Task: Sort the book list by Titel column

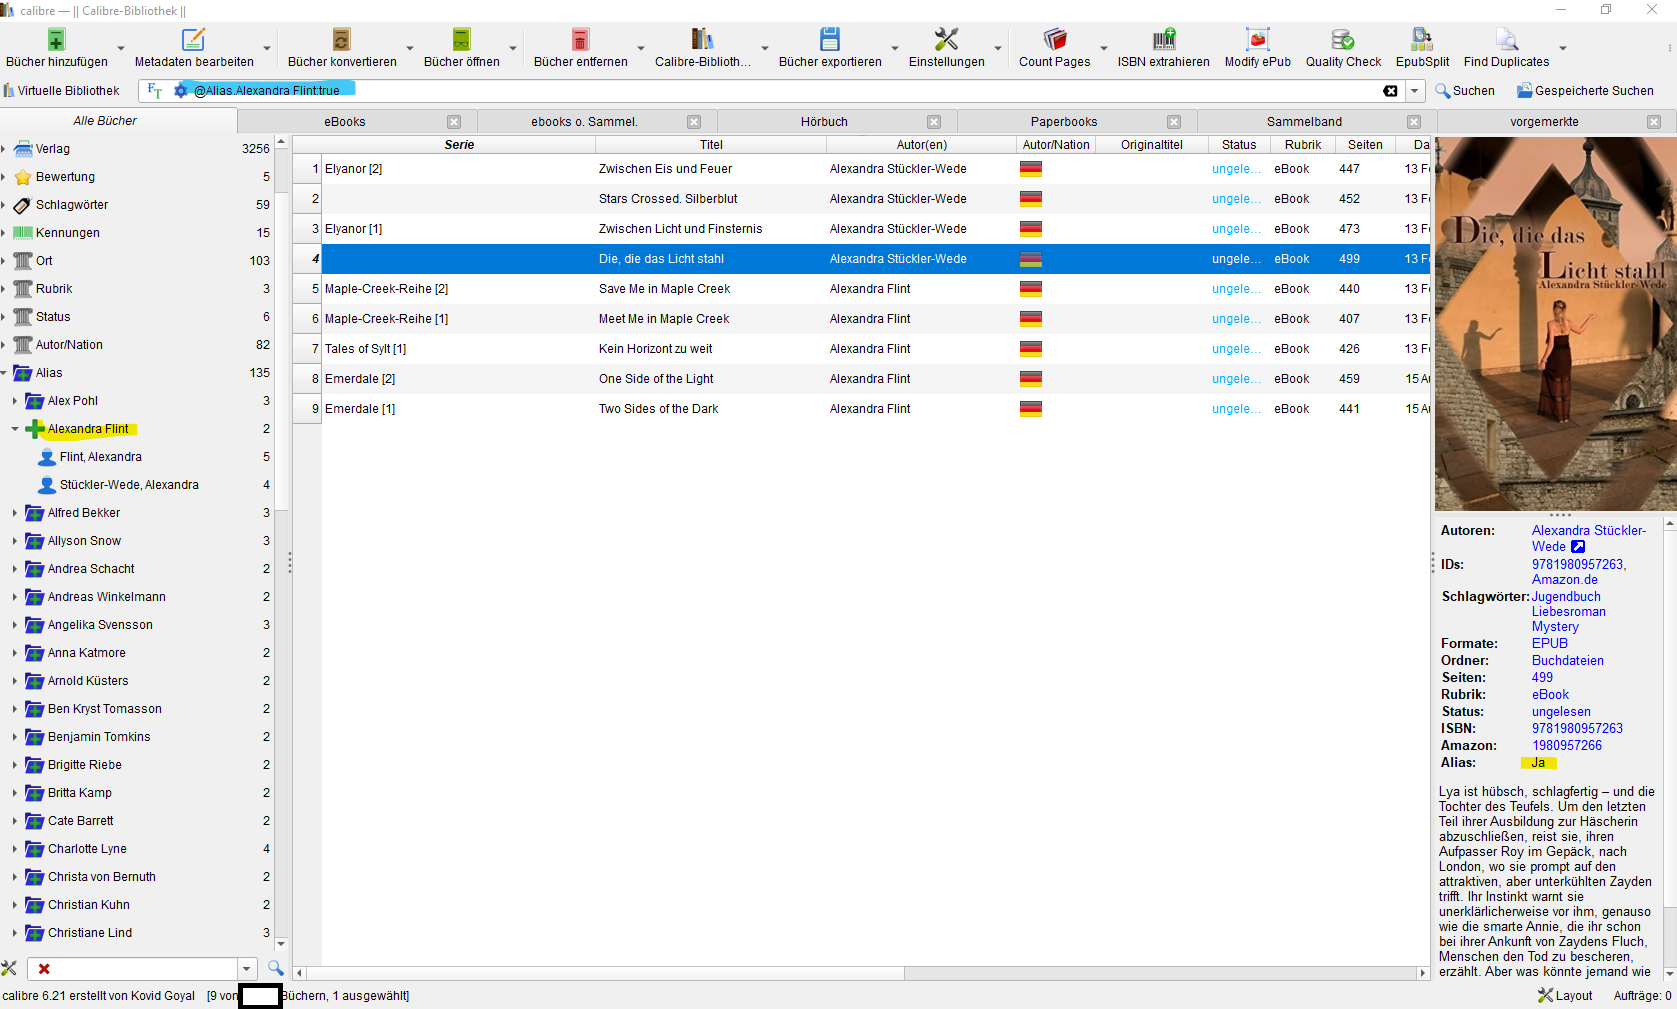Action: click(711, 145)
